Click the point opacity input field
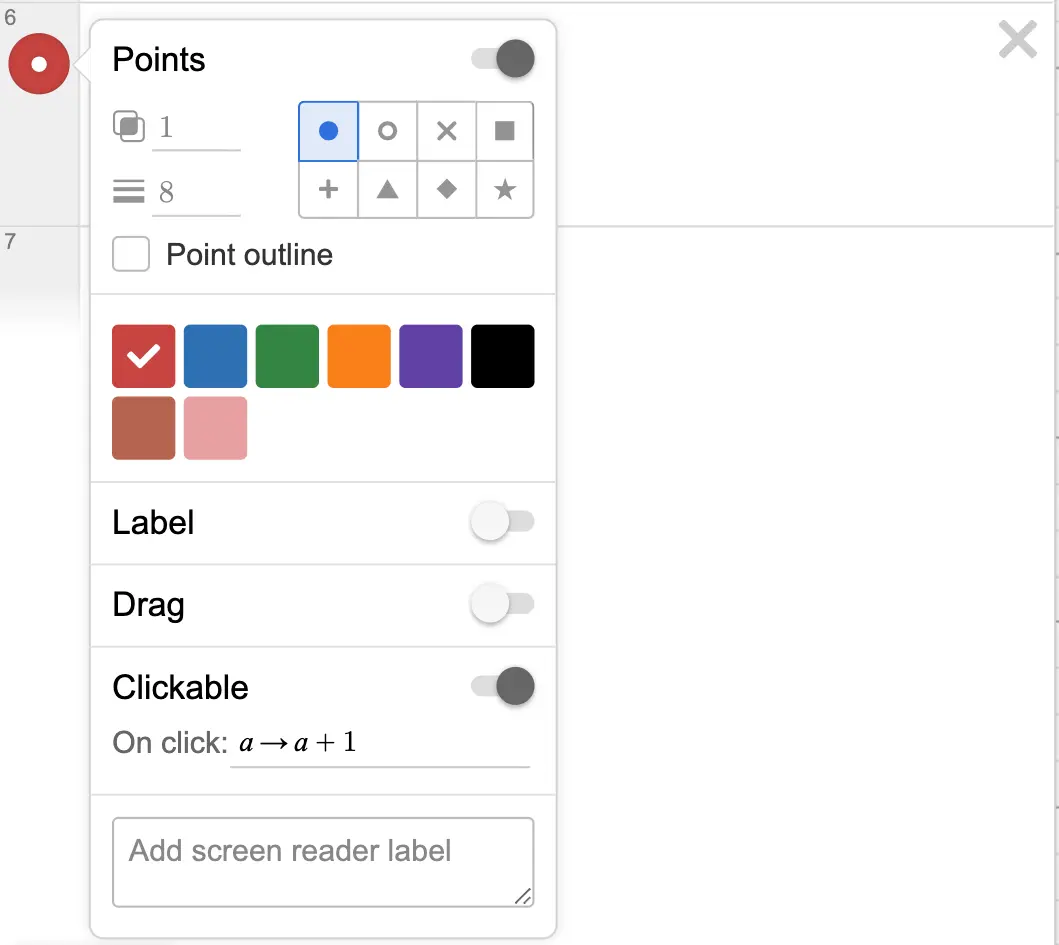The width and height of the screenshot is (1059, 945). 196,128
